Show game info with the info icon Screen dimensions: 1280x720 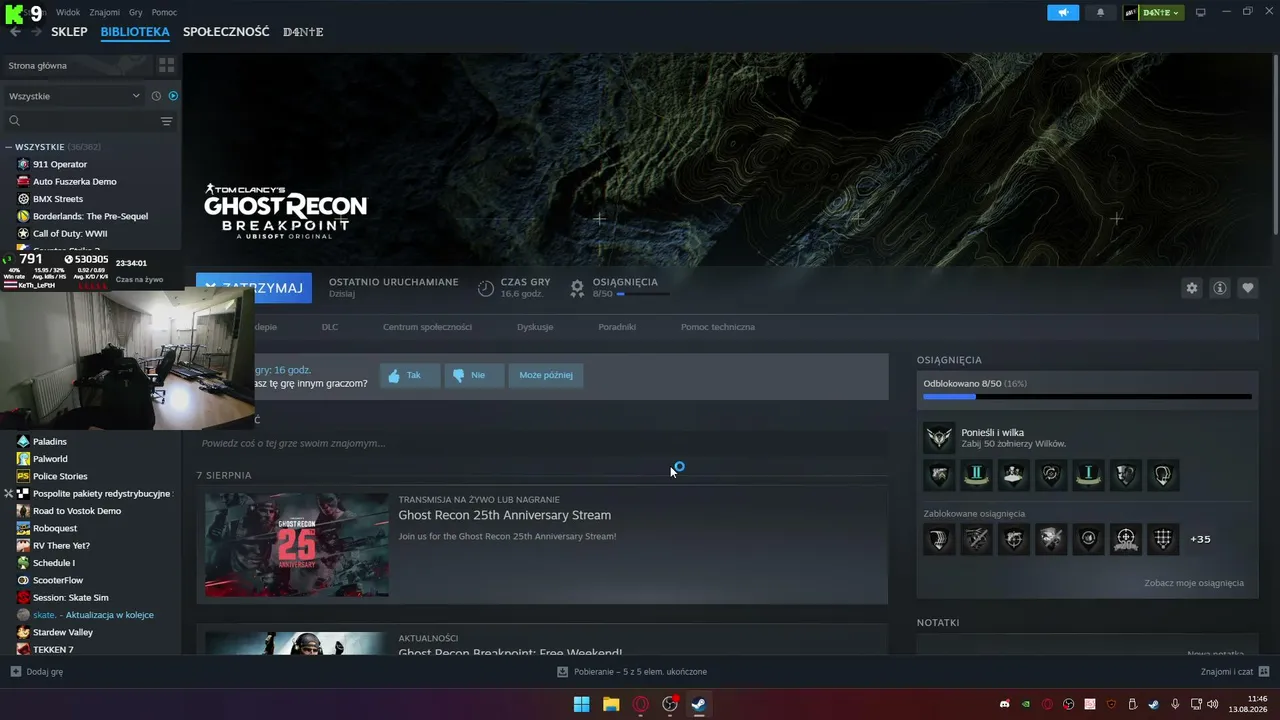pos(1220,288)
